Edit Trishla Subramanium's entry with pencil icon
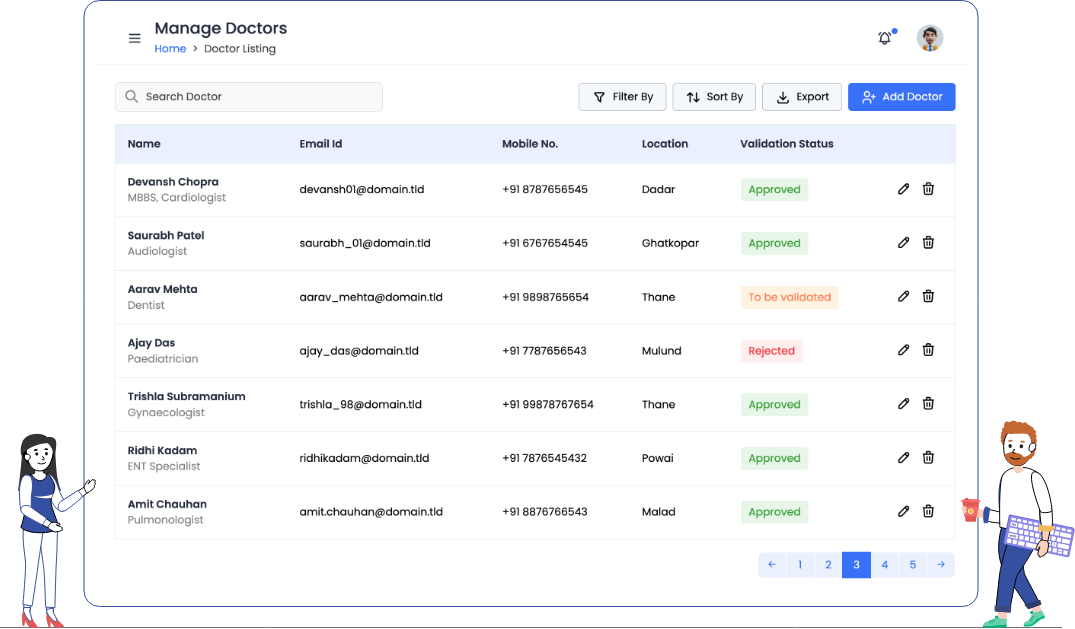The width and height of the screenshot is (1075, 629). tap(904, 404)
